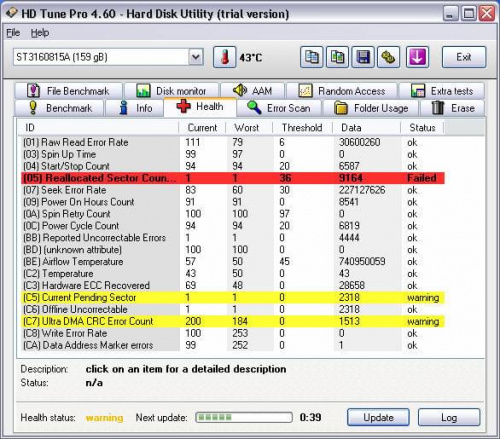Click the 0:39 countdown timer

tap(310, 417)
